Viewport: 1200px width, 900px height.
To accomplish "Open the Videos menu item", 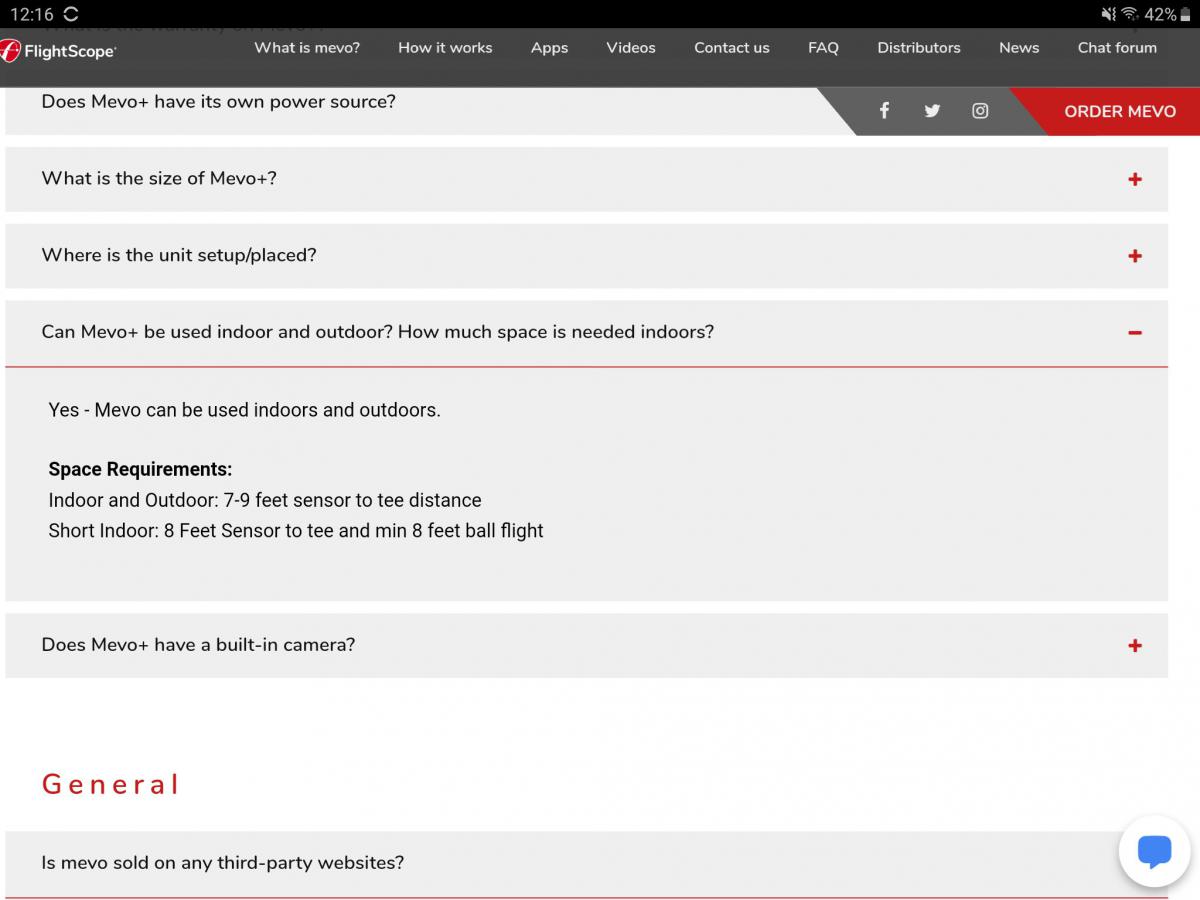I will click(631, 47).
